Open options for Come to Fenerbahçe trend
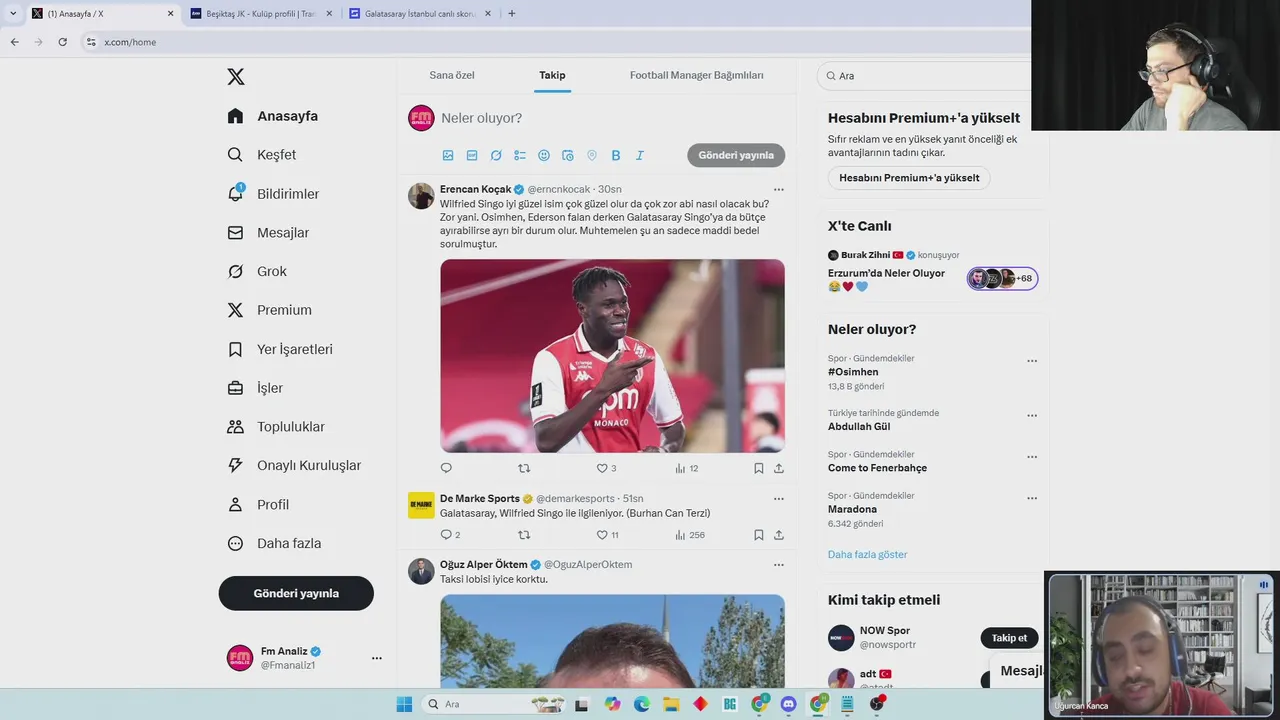 (x=1032, y=457)
